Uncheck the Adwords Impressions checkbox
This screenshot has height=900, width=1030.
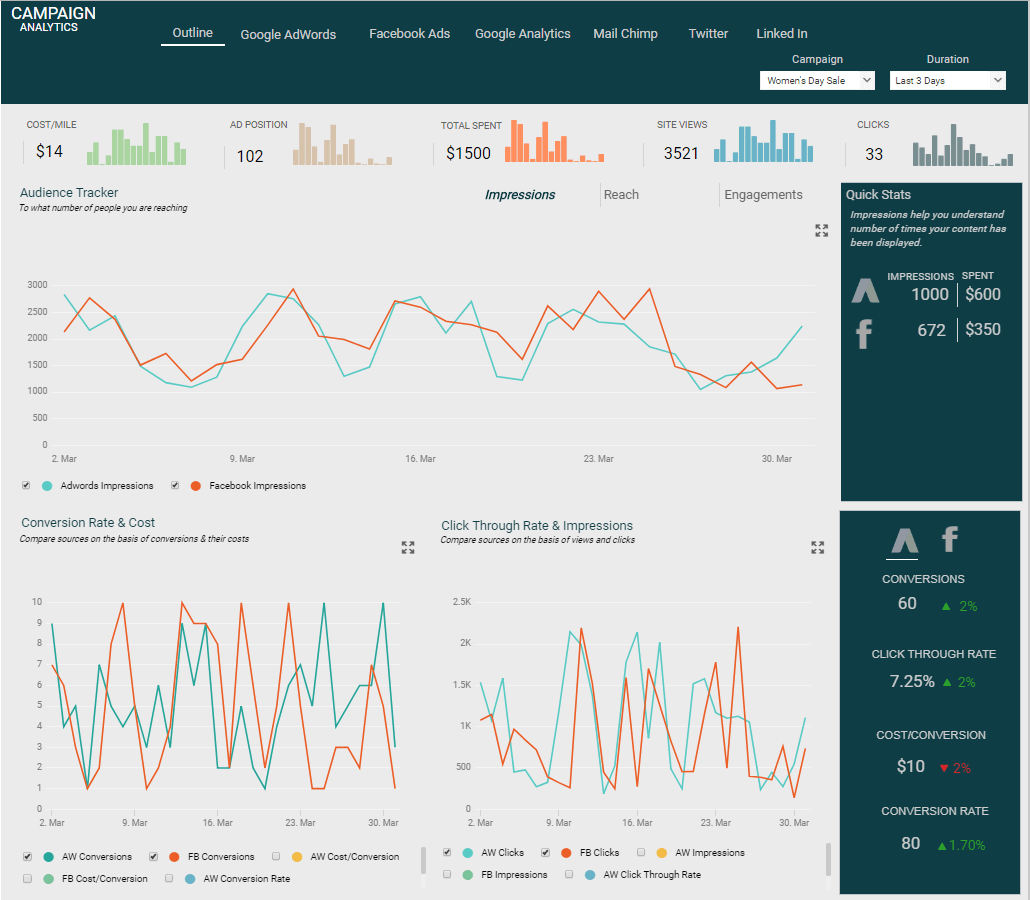point(26,486)
